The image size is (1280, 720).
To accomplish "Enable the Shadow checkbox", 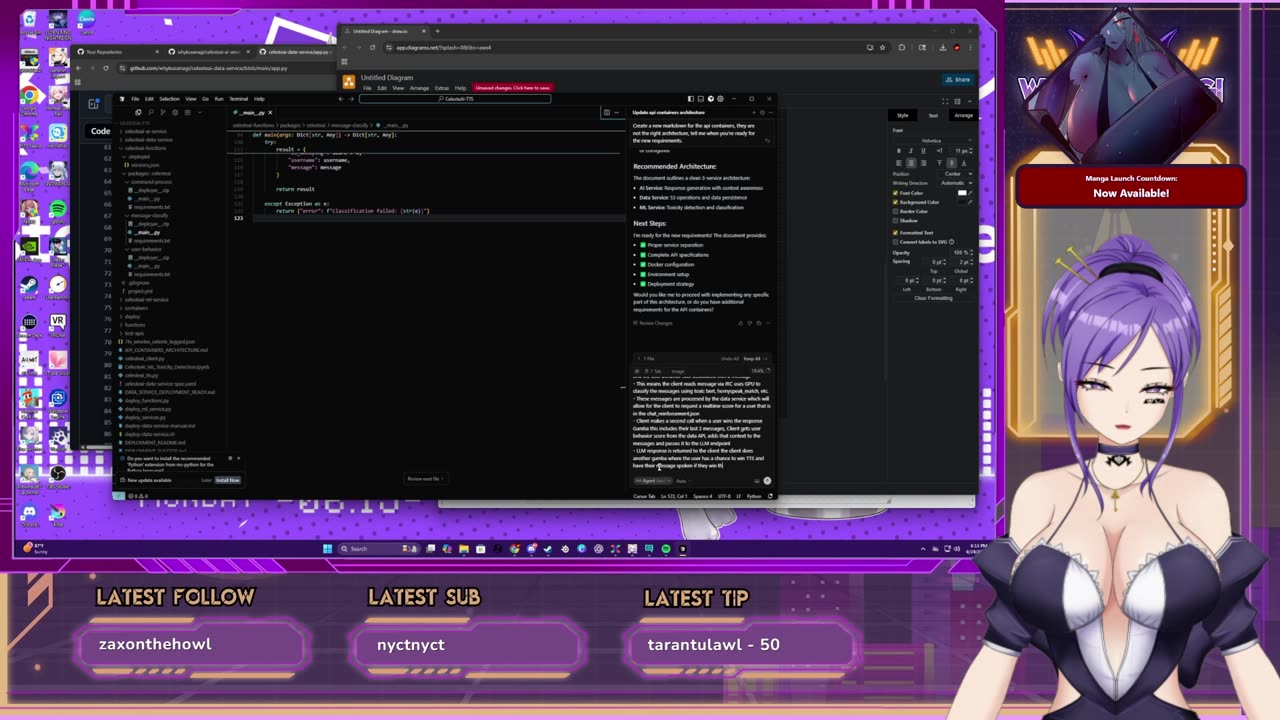I will point(895,220).
